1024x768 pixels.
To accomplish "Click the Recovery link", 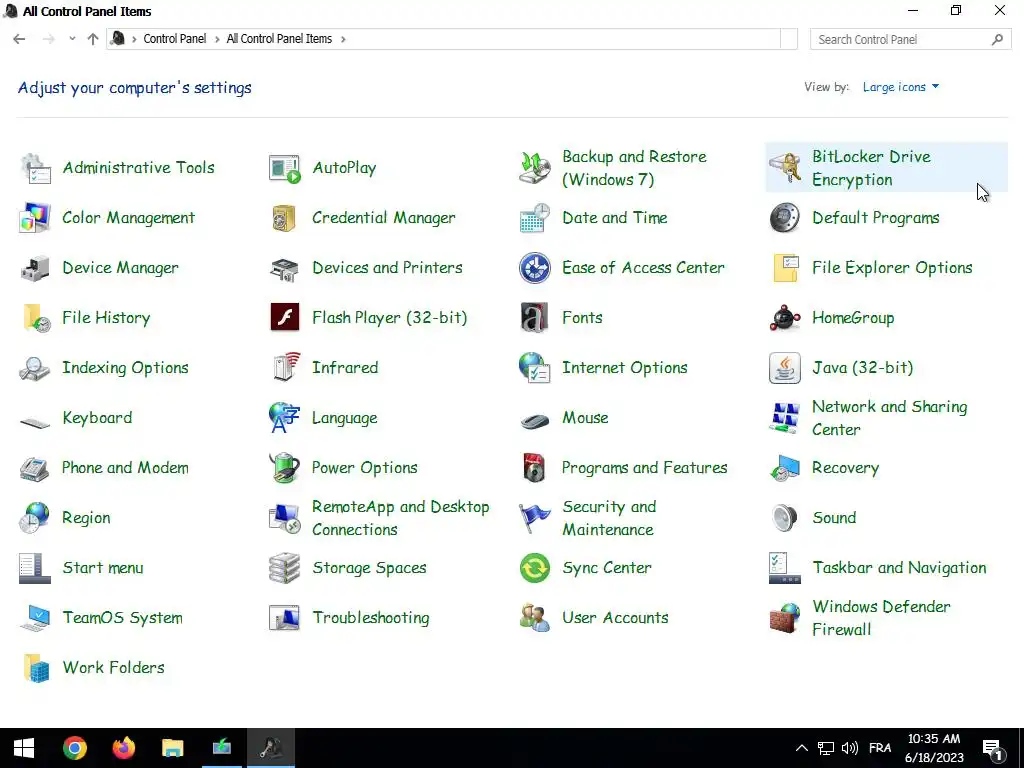I will click(846, 468).
